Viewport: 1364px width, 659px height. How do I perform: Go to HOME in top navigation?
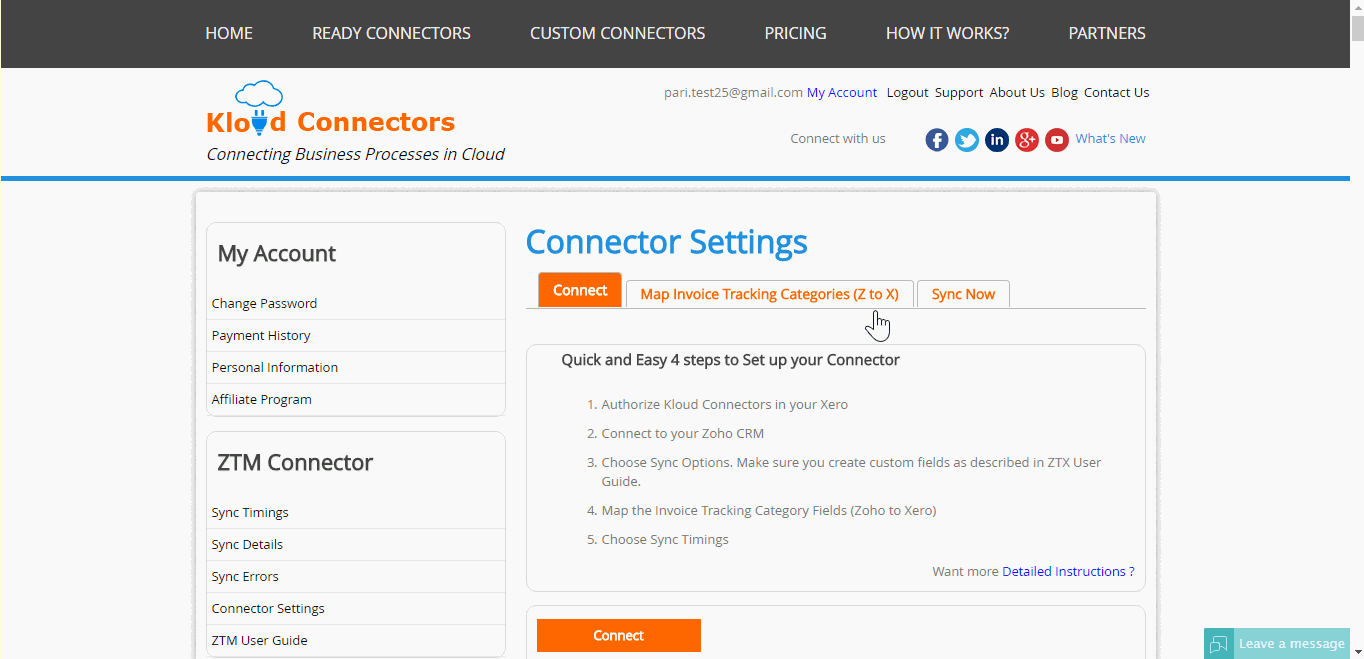click(229, 33)
